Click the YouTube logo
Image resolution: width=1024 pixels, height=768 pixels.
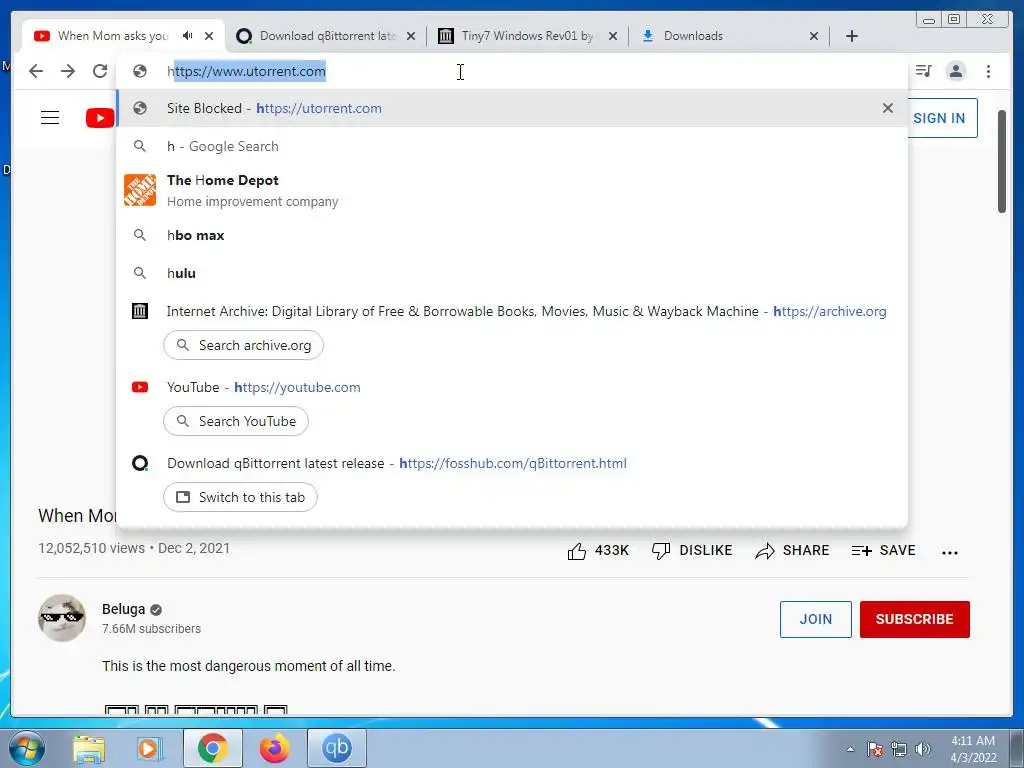tap(100, 118)
